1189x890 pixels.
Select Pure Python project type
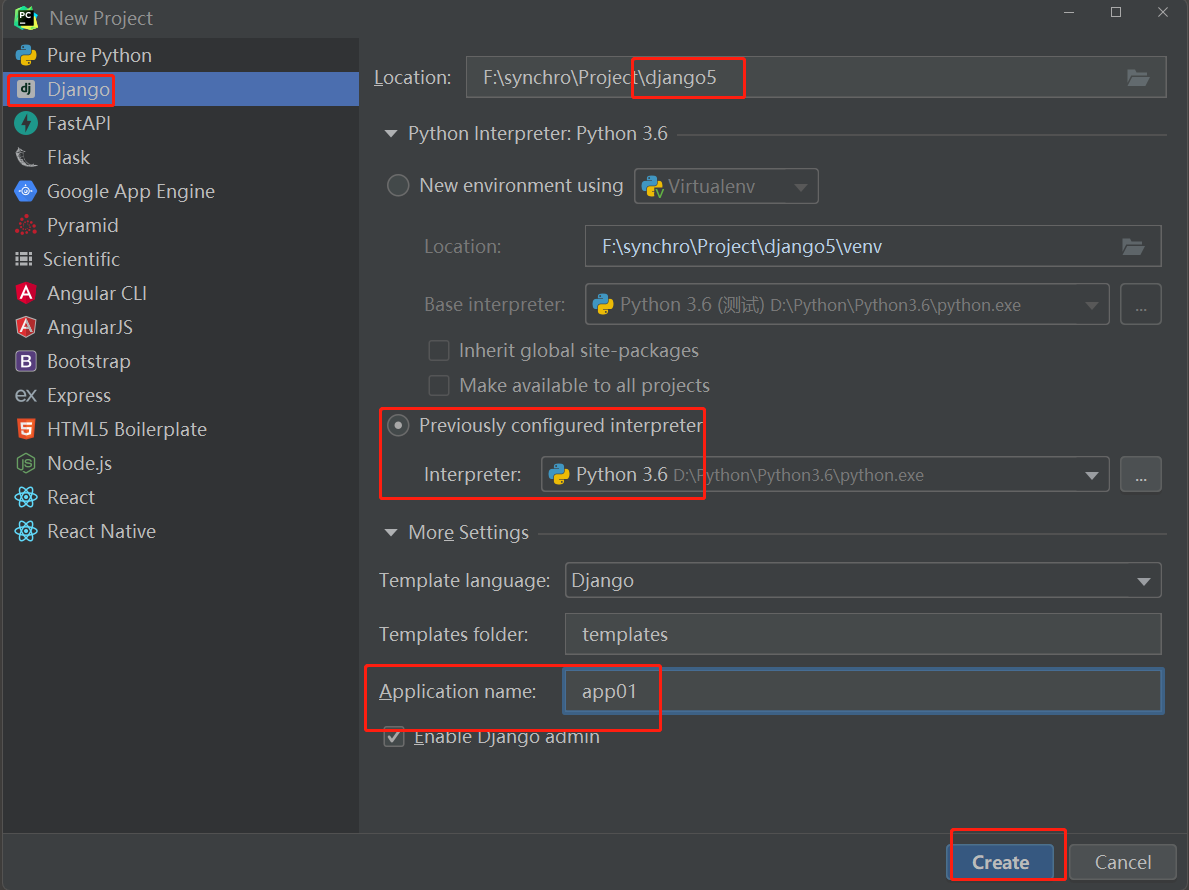tap(180, 55)
